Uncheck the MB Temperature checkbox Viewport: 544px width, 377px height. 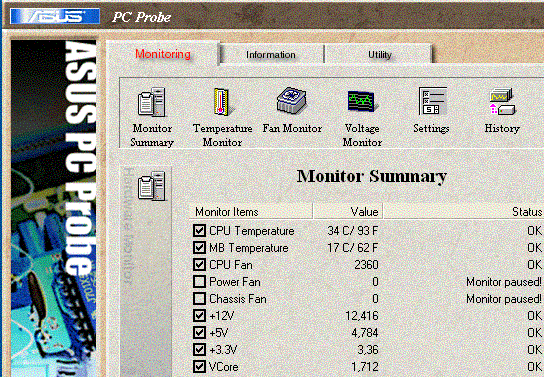pyautogui.click(x=199, y=247)
